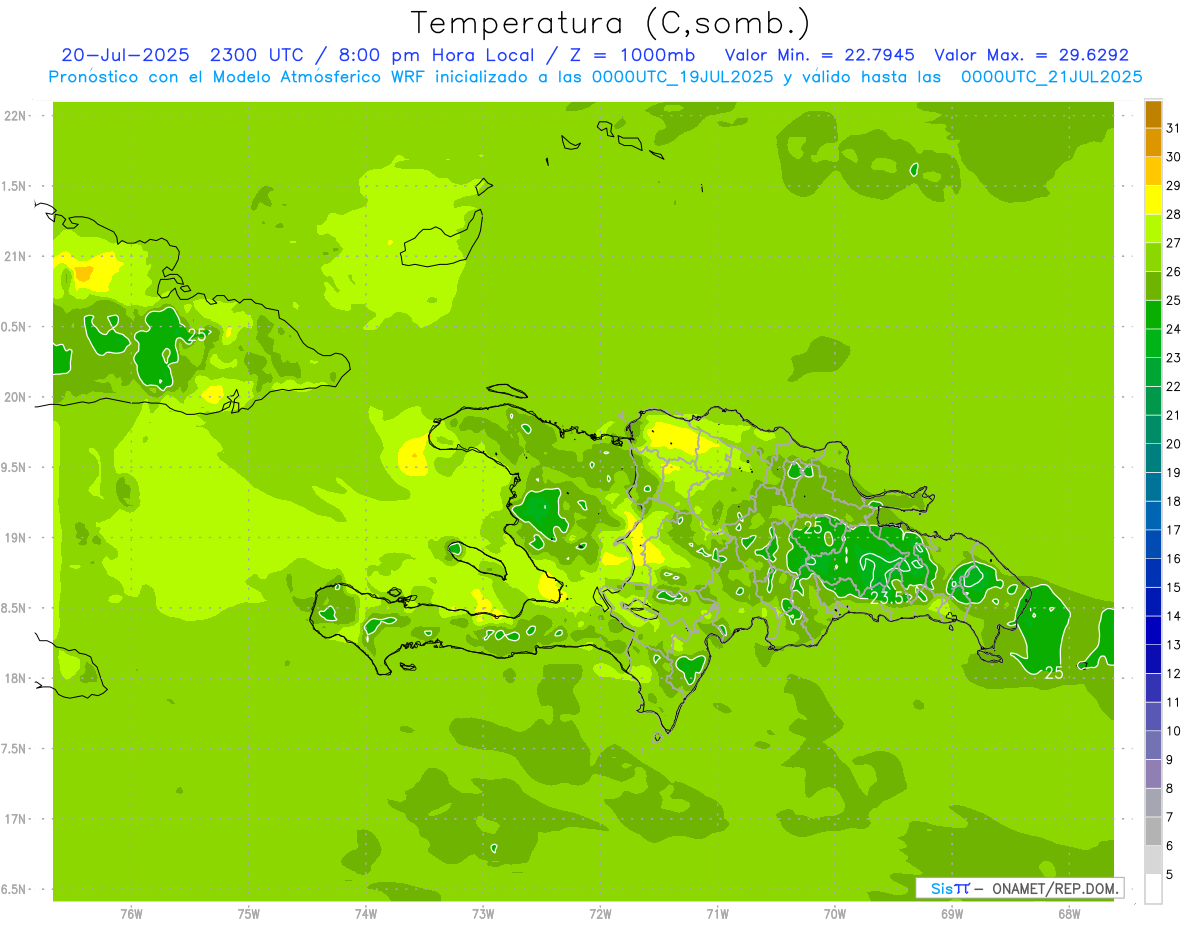Viewport: 1200px width, 927px height.
Task: Click the '70W' longitude label
Action: (835, 914)
